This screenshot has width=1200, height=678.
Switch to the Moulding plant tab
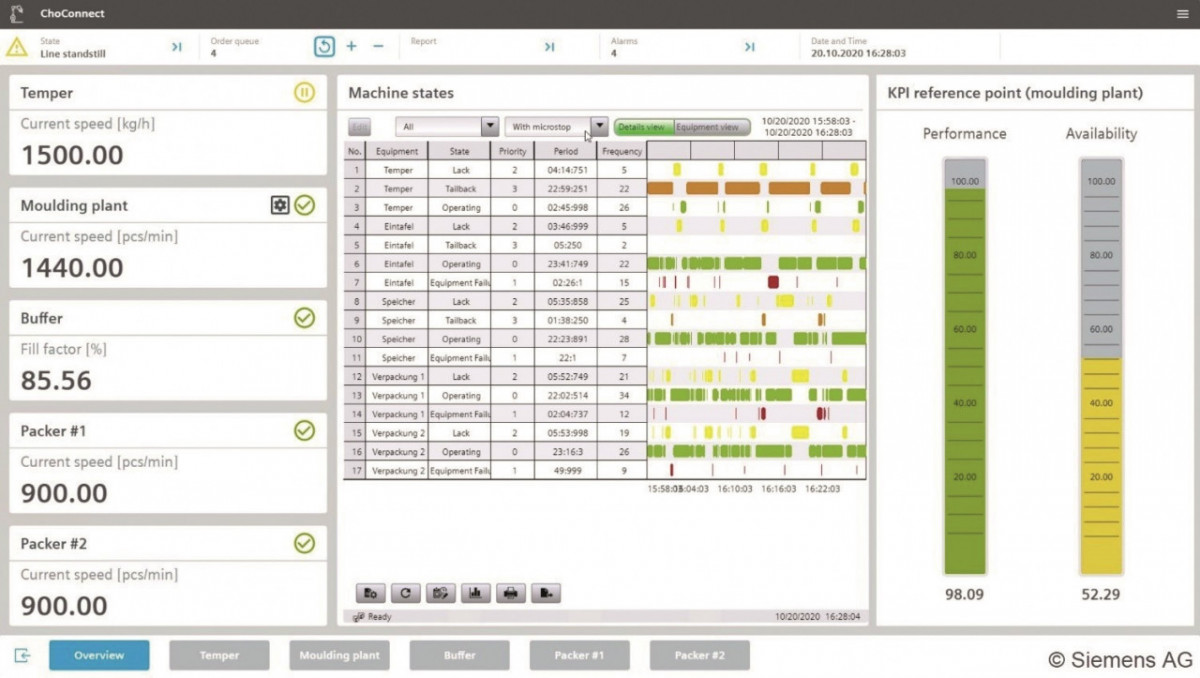pos(339,656)
